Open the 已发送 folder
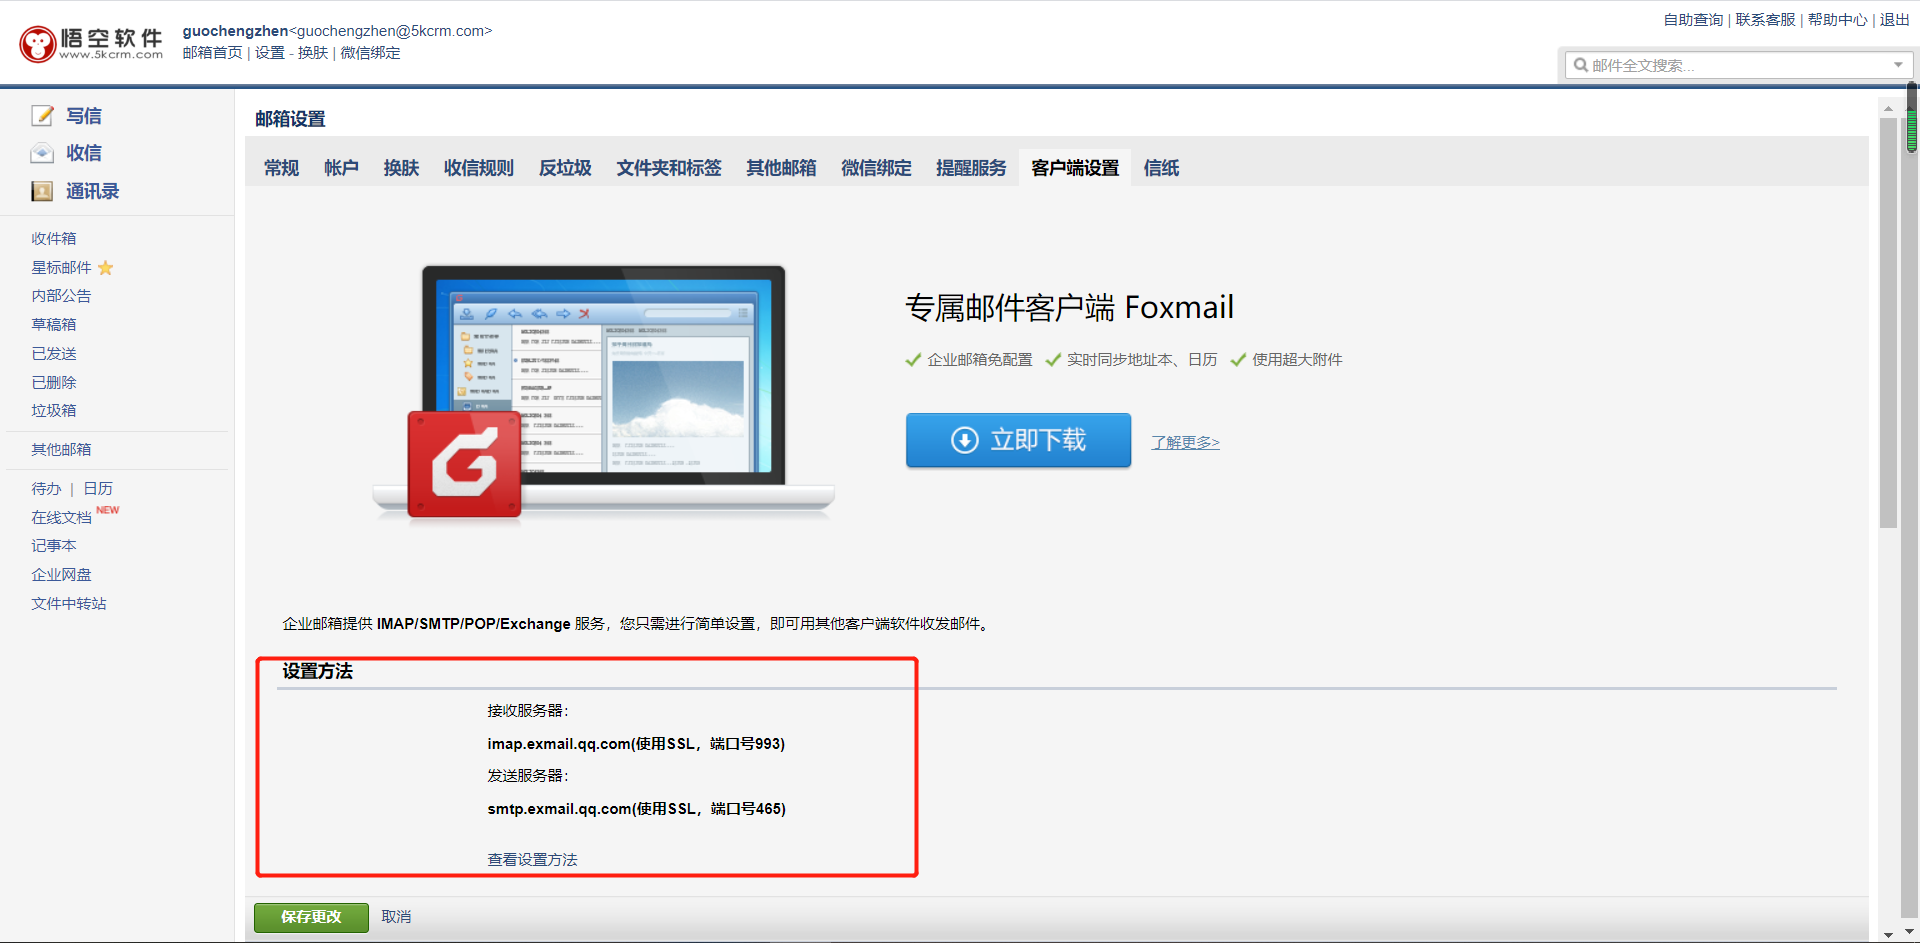The height and width of the screenshot is (943, 1920). click(54, 354)
